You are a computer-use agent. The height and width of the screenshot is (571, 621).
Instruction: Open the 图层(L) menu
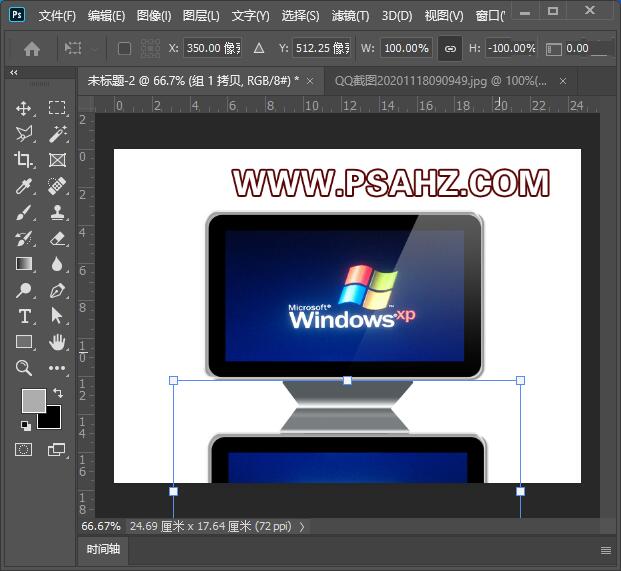(x=201, y=16)
